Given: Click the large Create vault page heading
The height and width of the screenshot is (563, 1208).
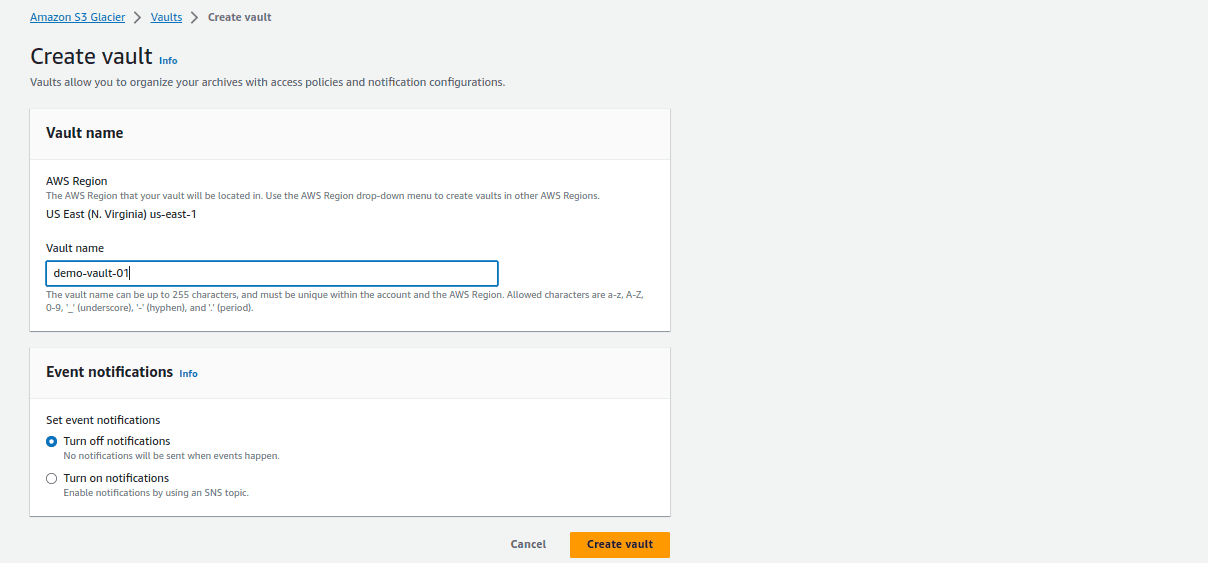Looking at the screenshot, I should pos(91,56).
